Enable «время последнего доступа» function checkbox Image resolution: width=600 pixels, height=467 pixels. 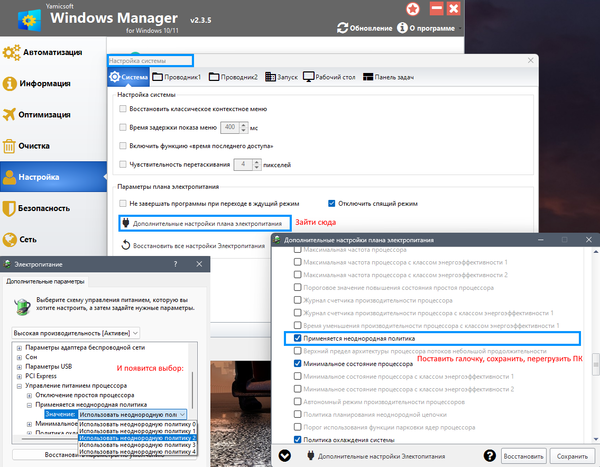pos(123,145)
